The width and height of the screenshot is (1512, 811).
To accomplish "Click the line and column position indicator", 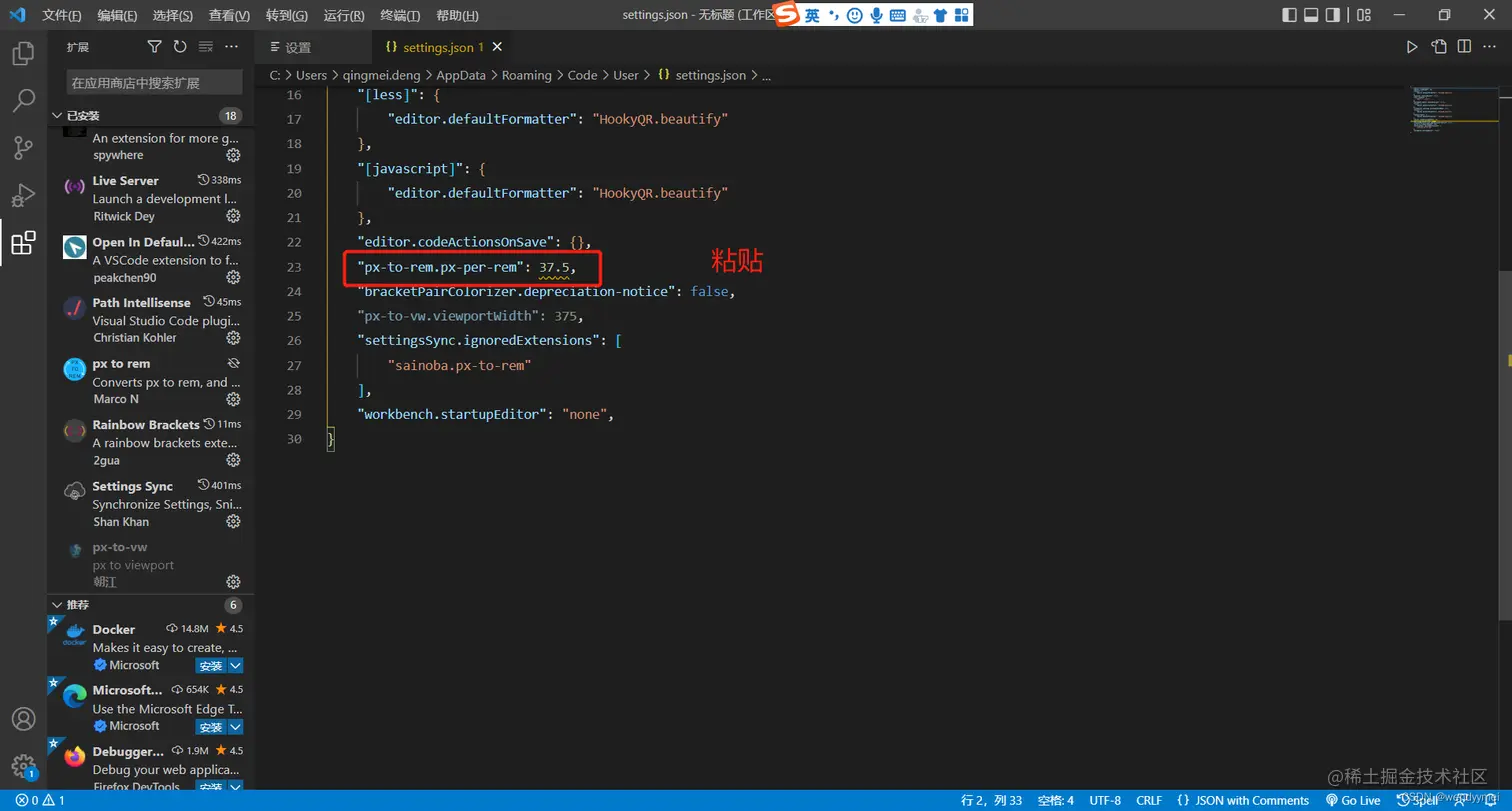I will click(991, 800).
